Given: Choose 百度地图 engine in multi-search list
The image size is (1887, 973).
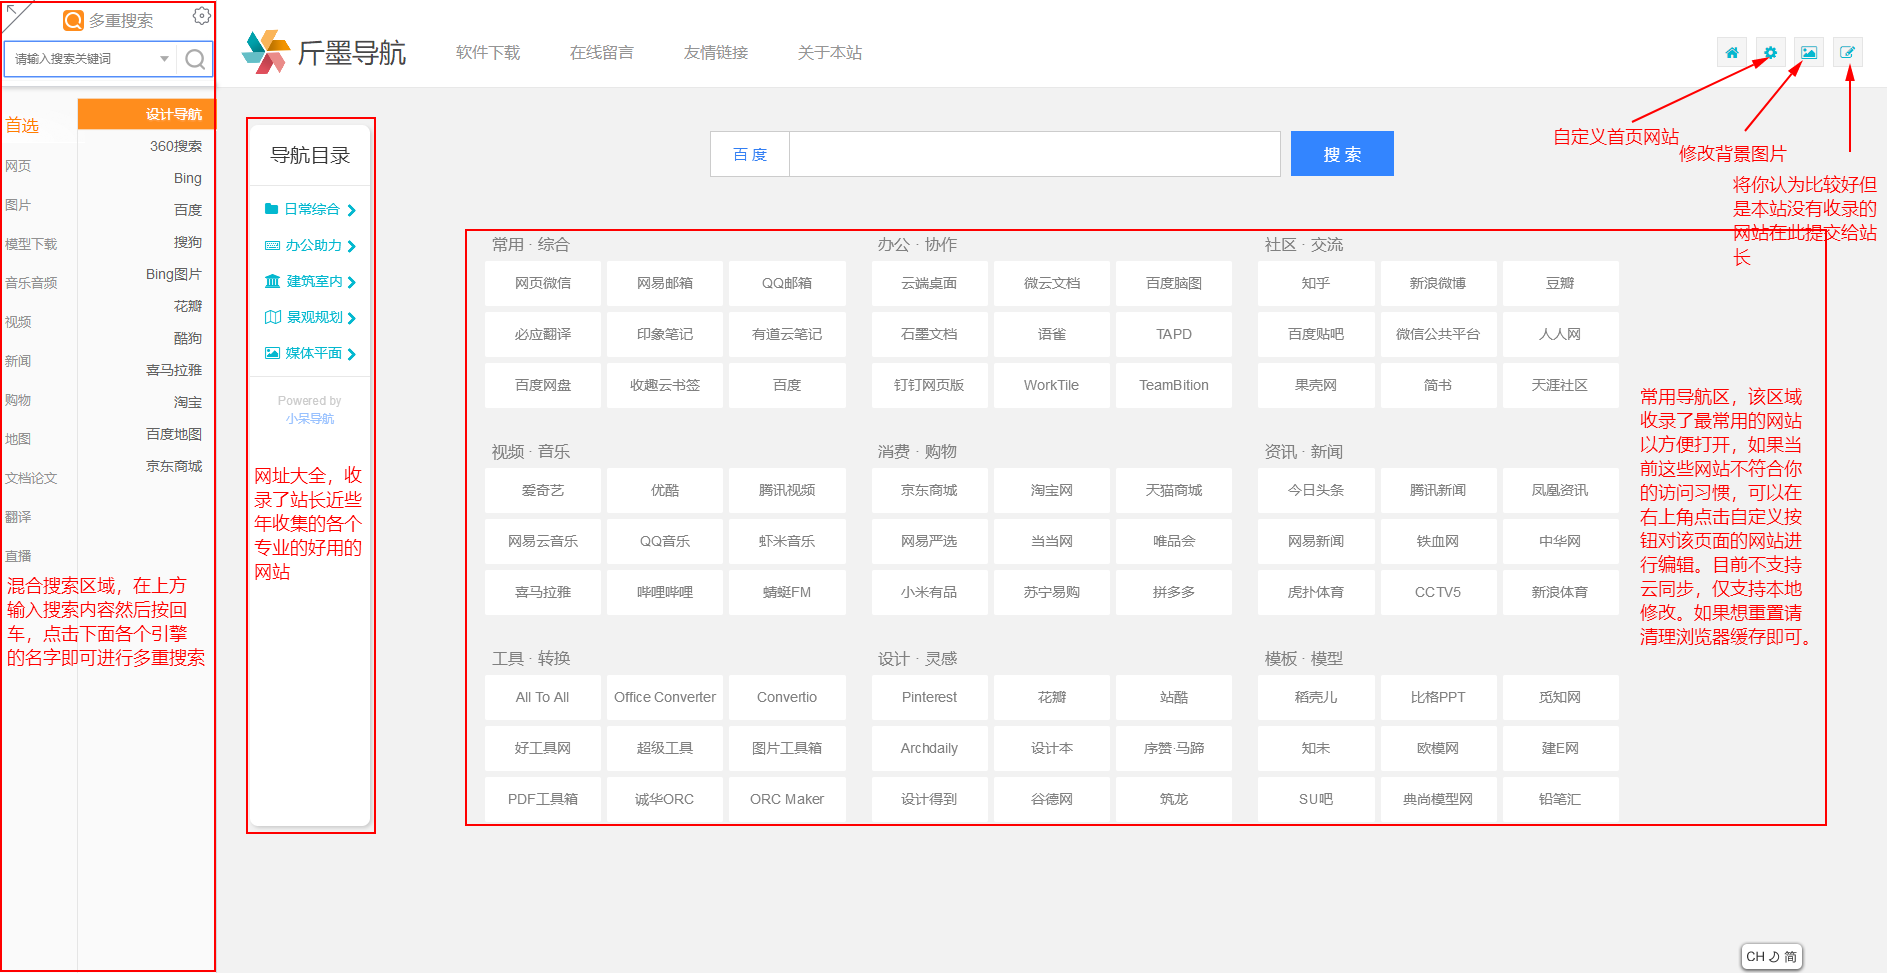Looking at the screenshot, I should [x=174, y=434].
